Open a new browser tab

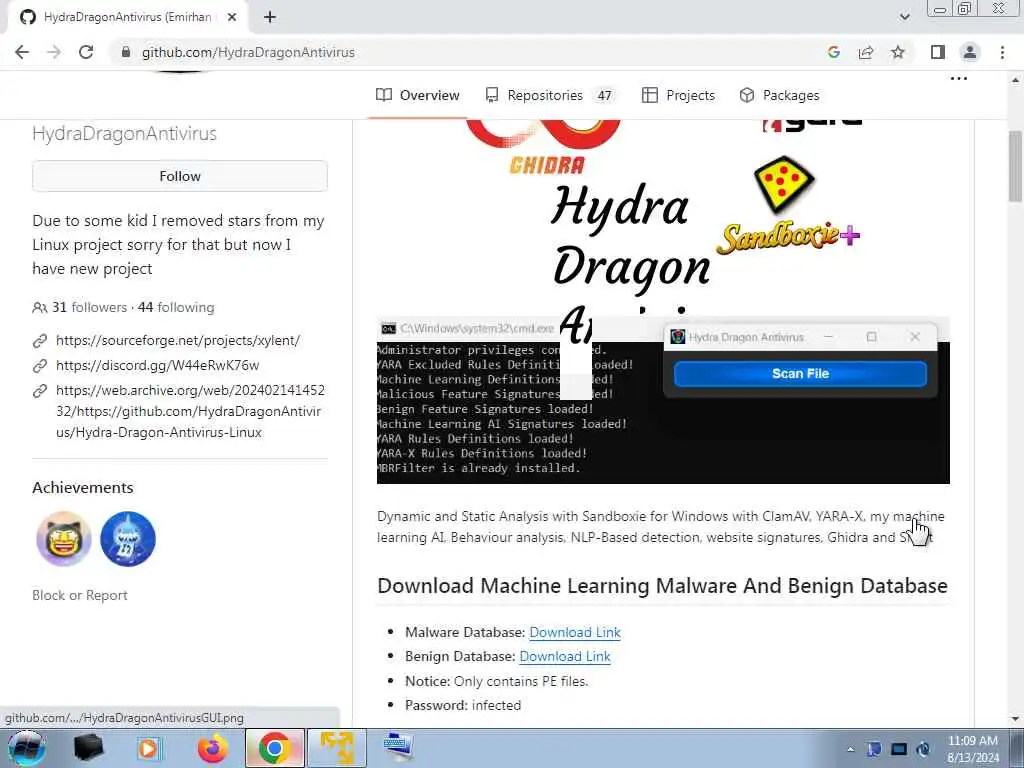[x=270, y=18]
